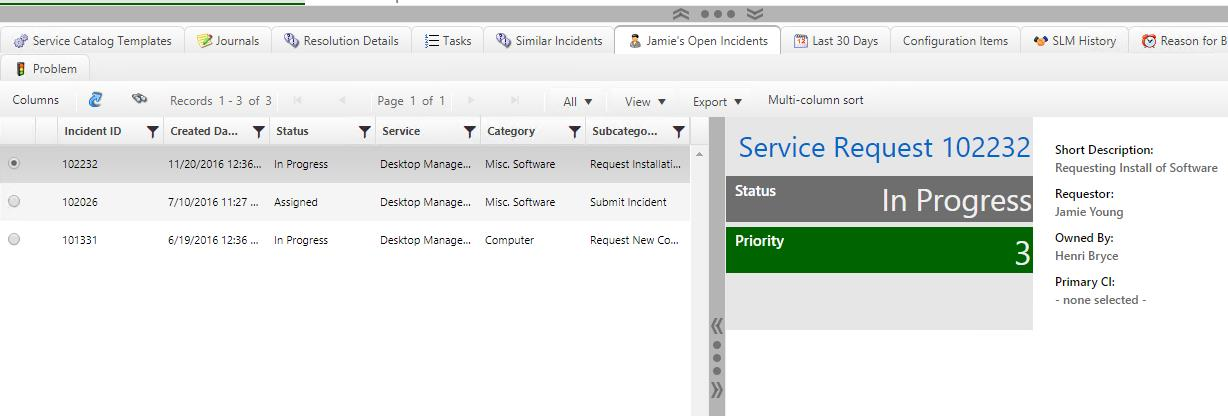Click the Columns button
This screenshot has width=1228, height=416.
36,100
